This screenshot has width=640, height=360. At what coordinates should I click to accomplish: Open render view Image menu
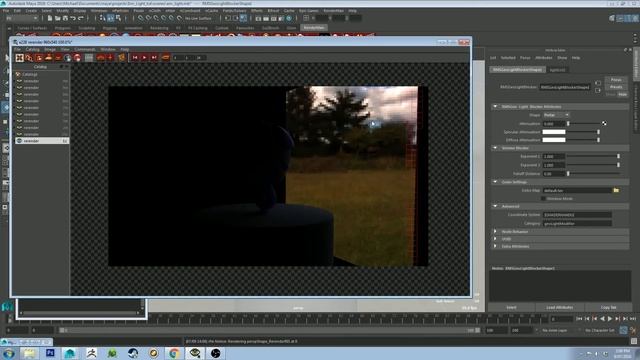pyautogui.click(x=50, y=49)
